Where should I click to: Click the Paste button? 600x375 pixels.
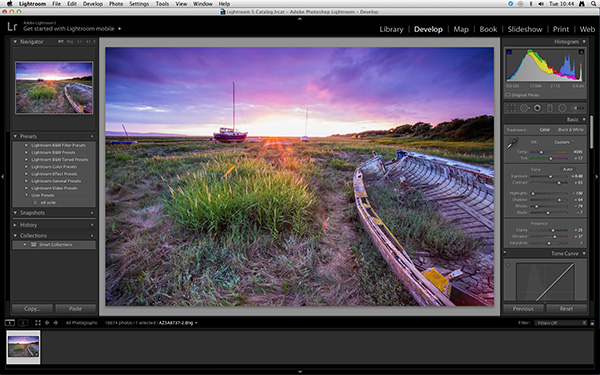click(75, 308)
